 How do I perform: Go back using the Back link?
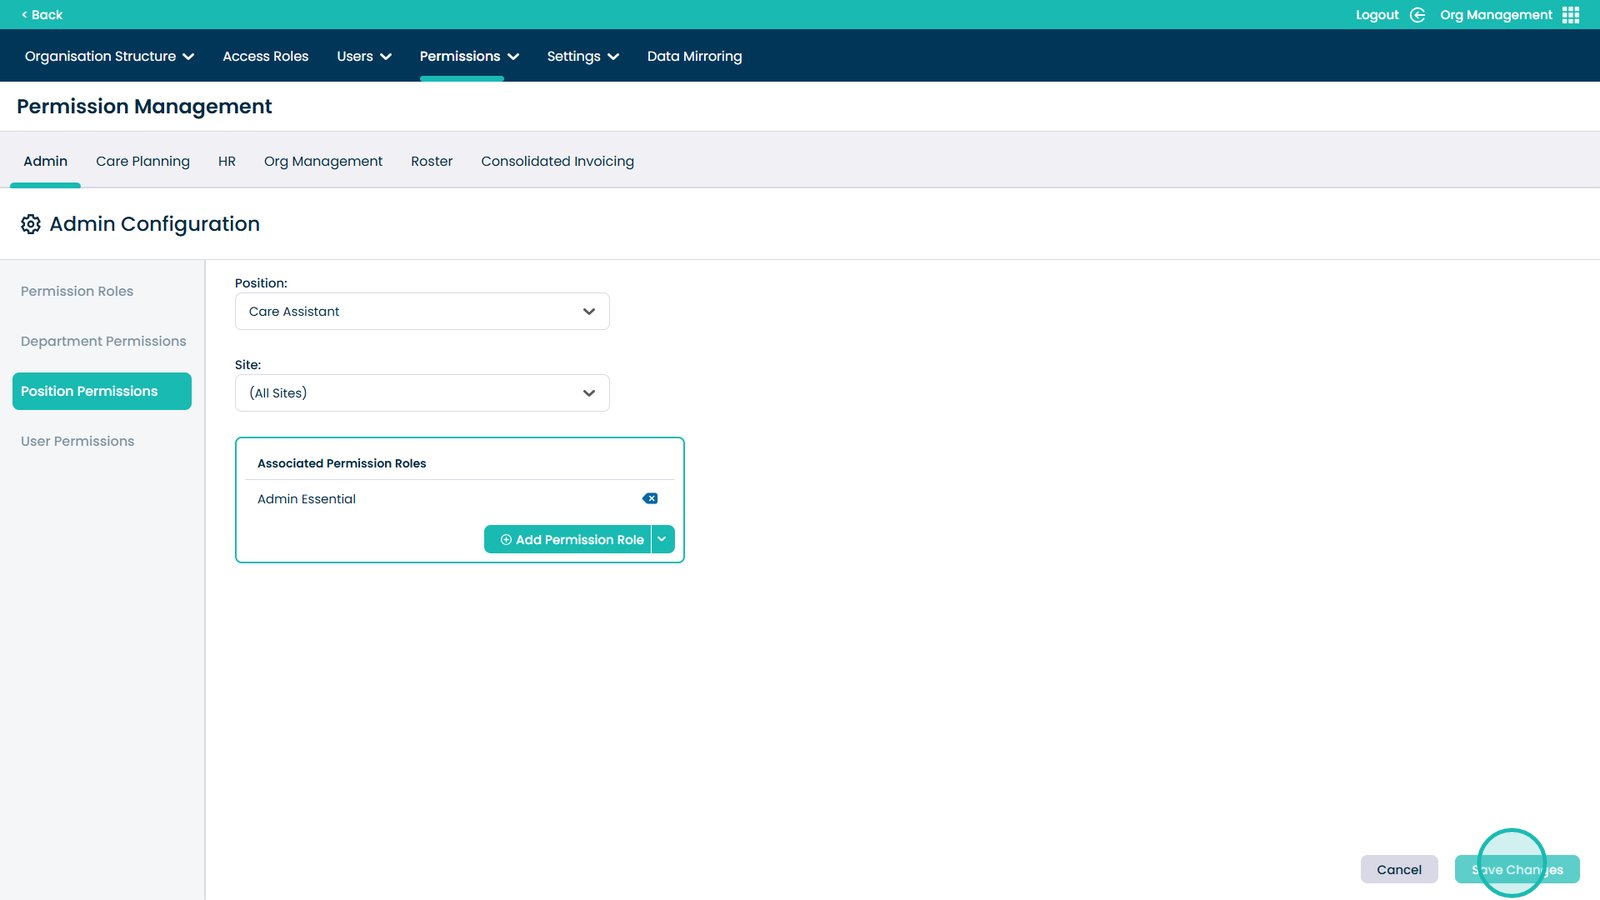click(42, 15)
